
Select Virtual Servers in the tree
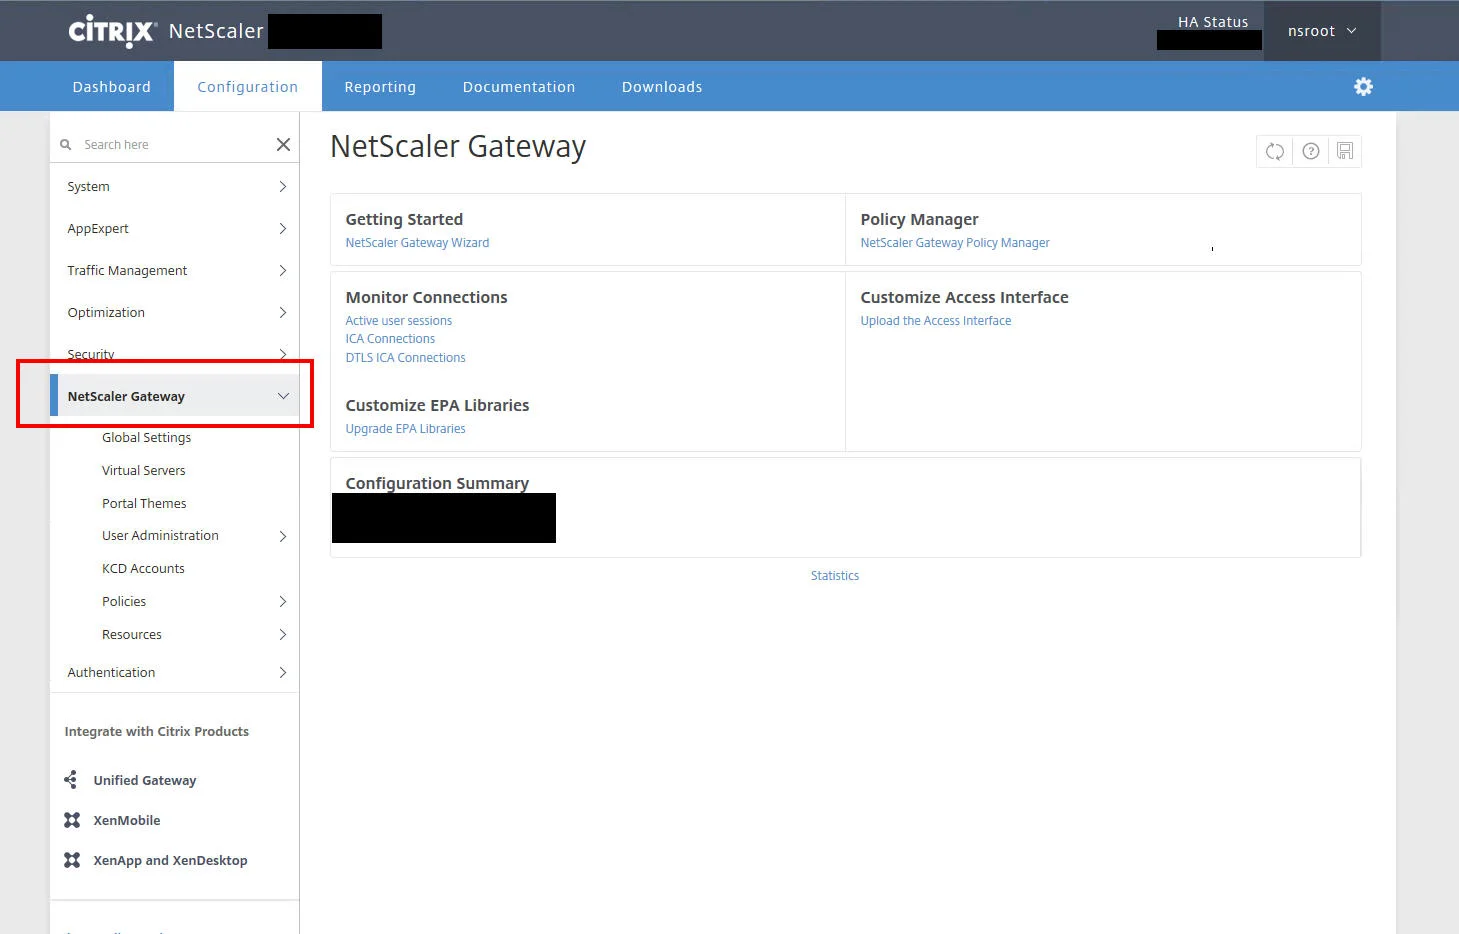143,471
